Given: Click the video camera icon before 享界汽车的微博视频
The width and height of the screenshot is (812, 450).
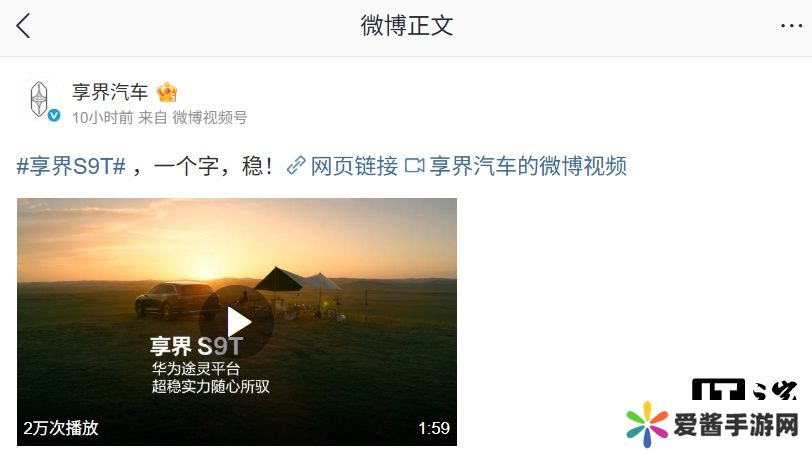Looking at the screenshot, I should click(414, 166).
